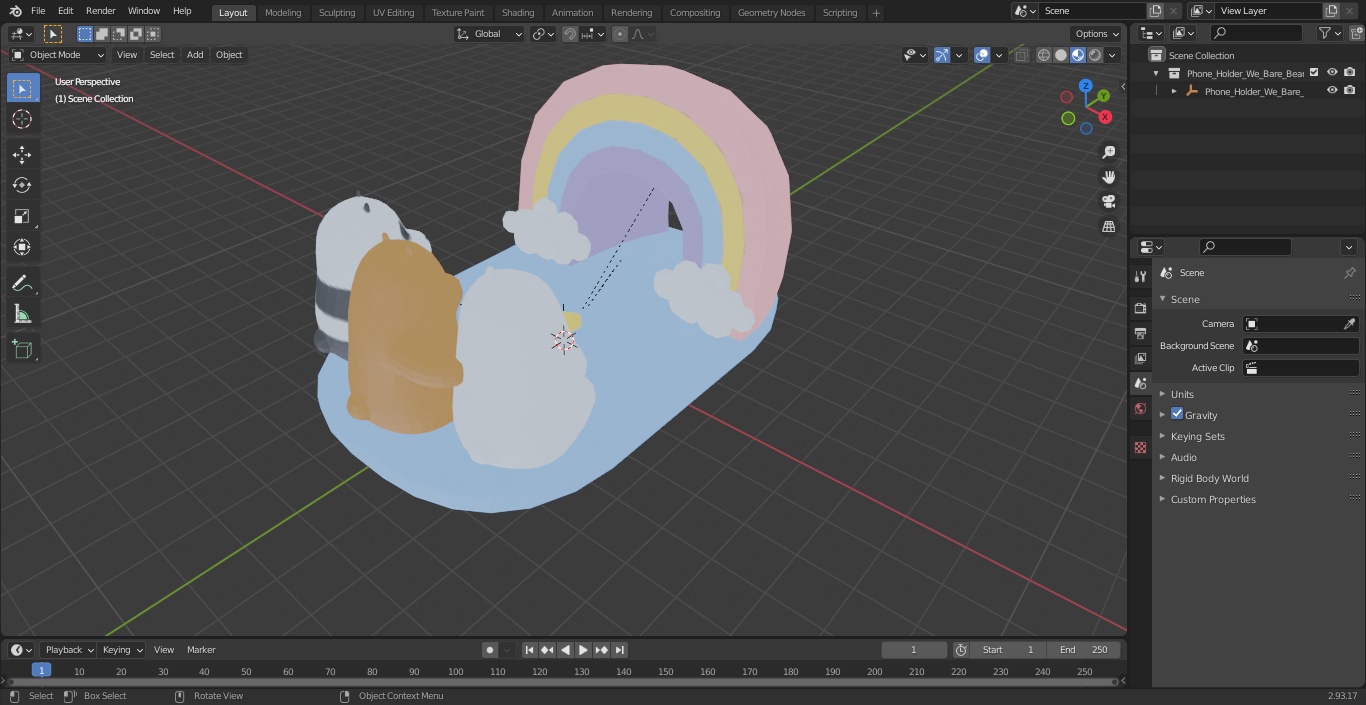Click the Blender logo menu icon
1366x705 pixels.
tap(14, 11)
